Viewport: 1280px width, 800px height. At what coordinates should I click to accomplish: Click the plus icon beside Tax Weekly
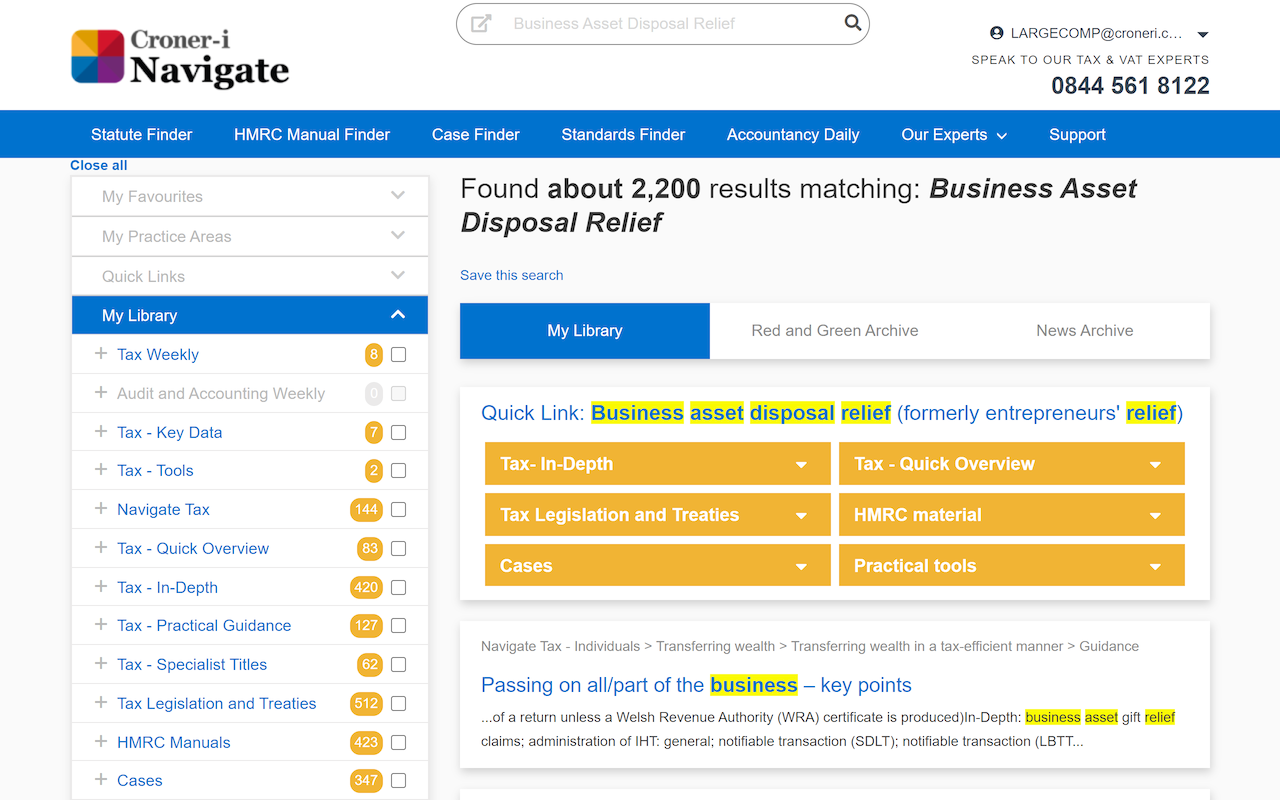100,354
